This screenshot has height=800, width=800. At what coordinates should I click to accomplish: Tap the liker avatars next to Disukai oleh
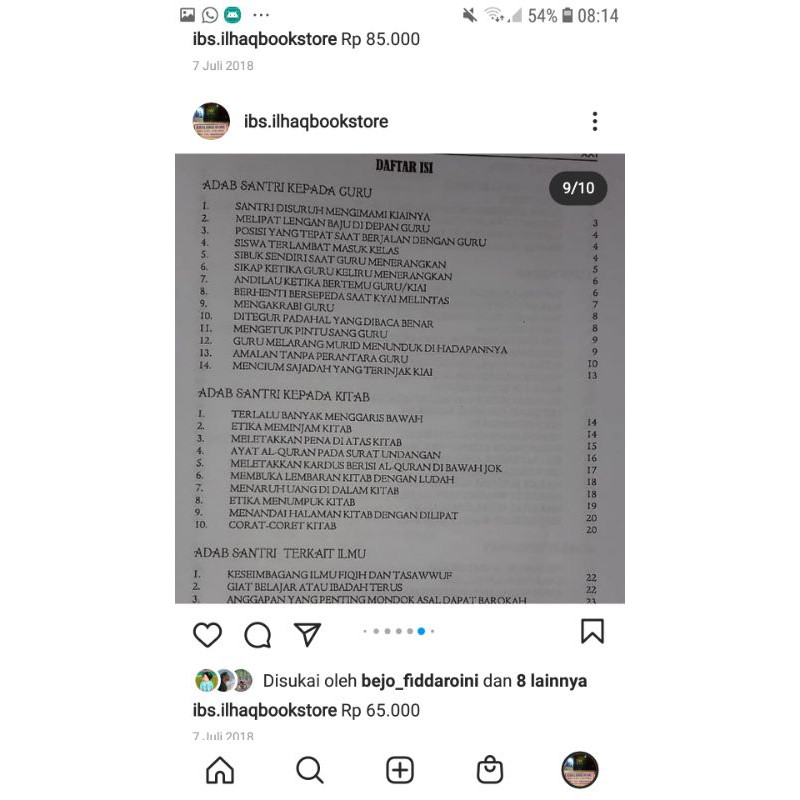pyautogui.click(x=224, y=680)
